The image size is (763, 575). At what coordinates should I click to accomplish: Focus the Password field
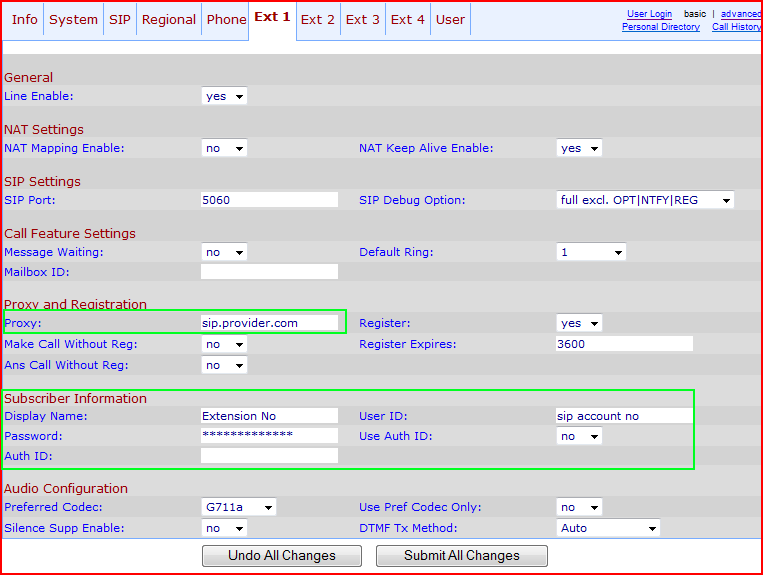269,436
